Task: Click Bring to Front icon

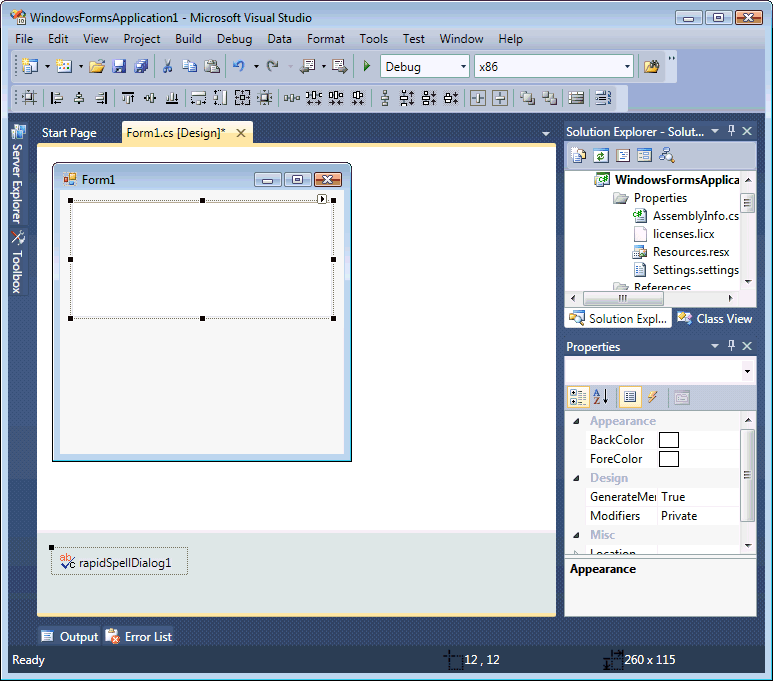Action: click(527, 98)
